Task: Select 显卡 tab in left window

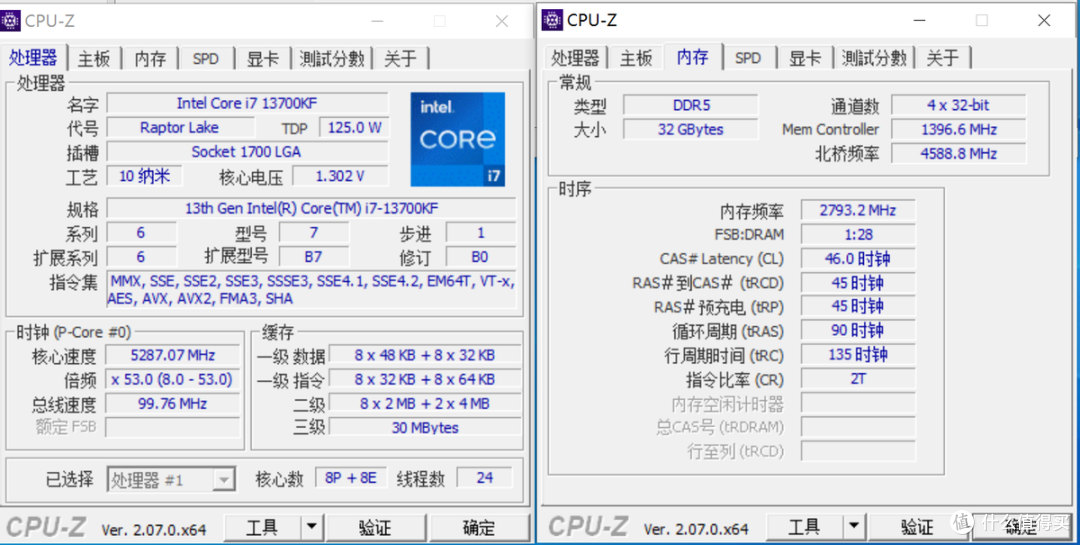Action: coord(262,59)
